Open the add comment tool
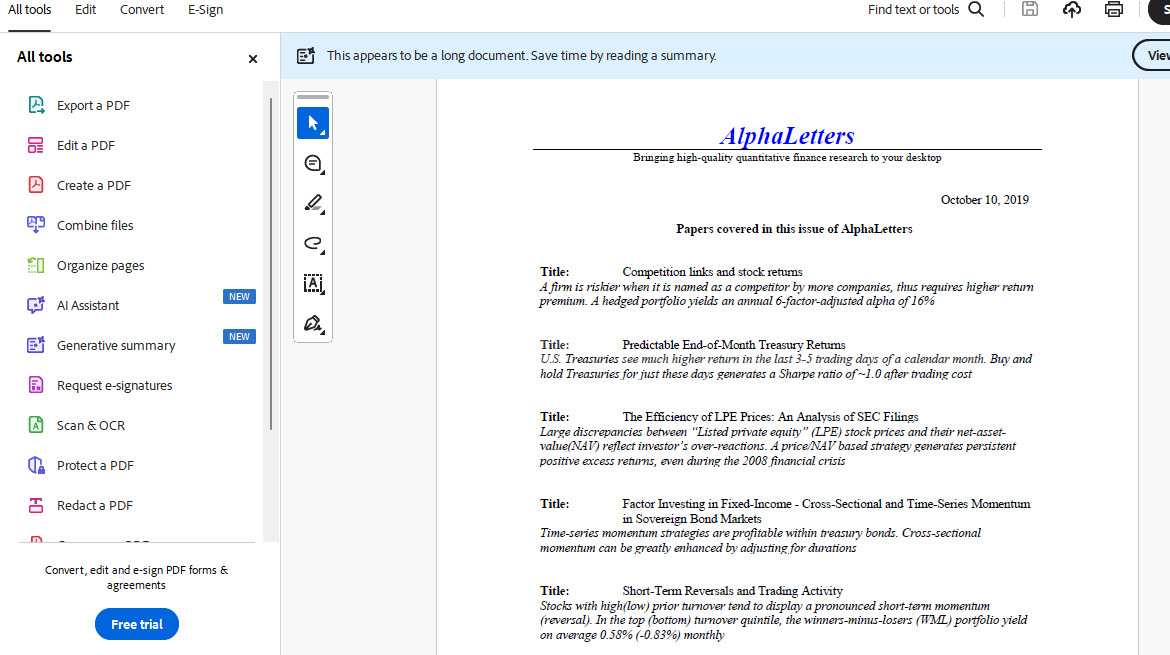This screenshot has height=655, width=1170. 313,163
